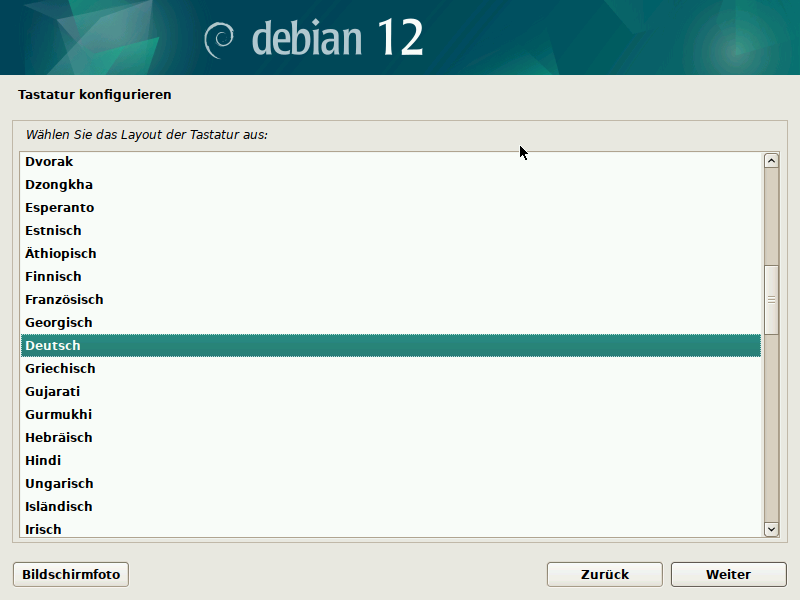Select Hebräisch from the list

pyautogui.click(x=58, y=438)
